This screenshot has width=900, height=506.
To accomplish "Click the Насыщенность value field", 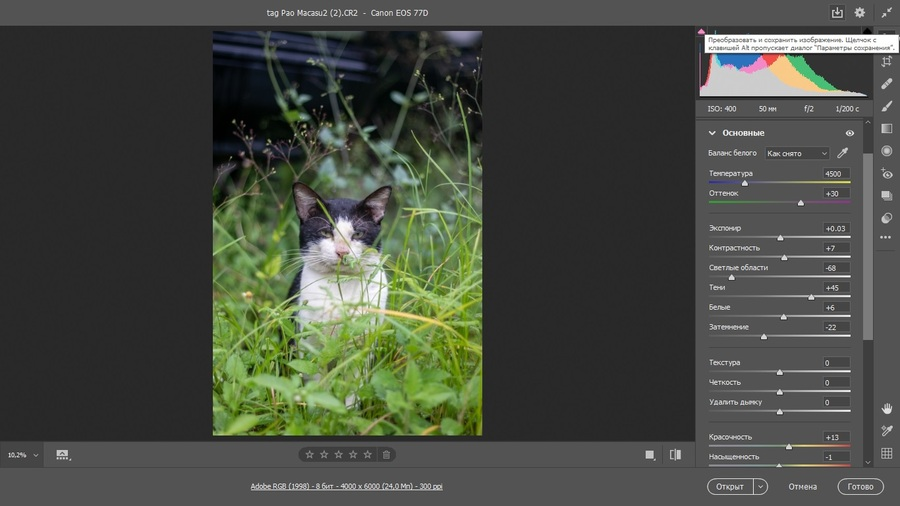I will pyautogui.click(x=836, y=457).
